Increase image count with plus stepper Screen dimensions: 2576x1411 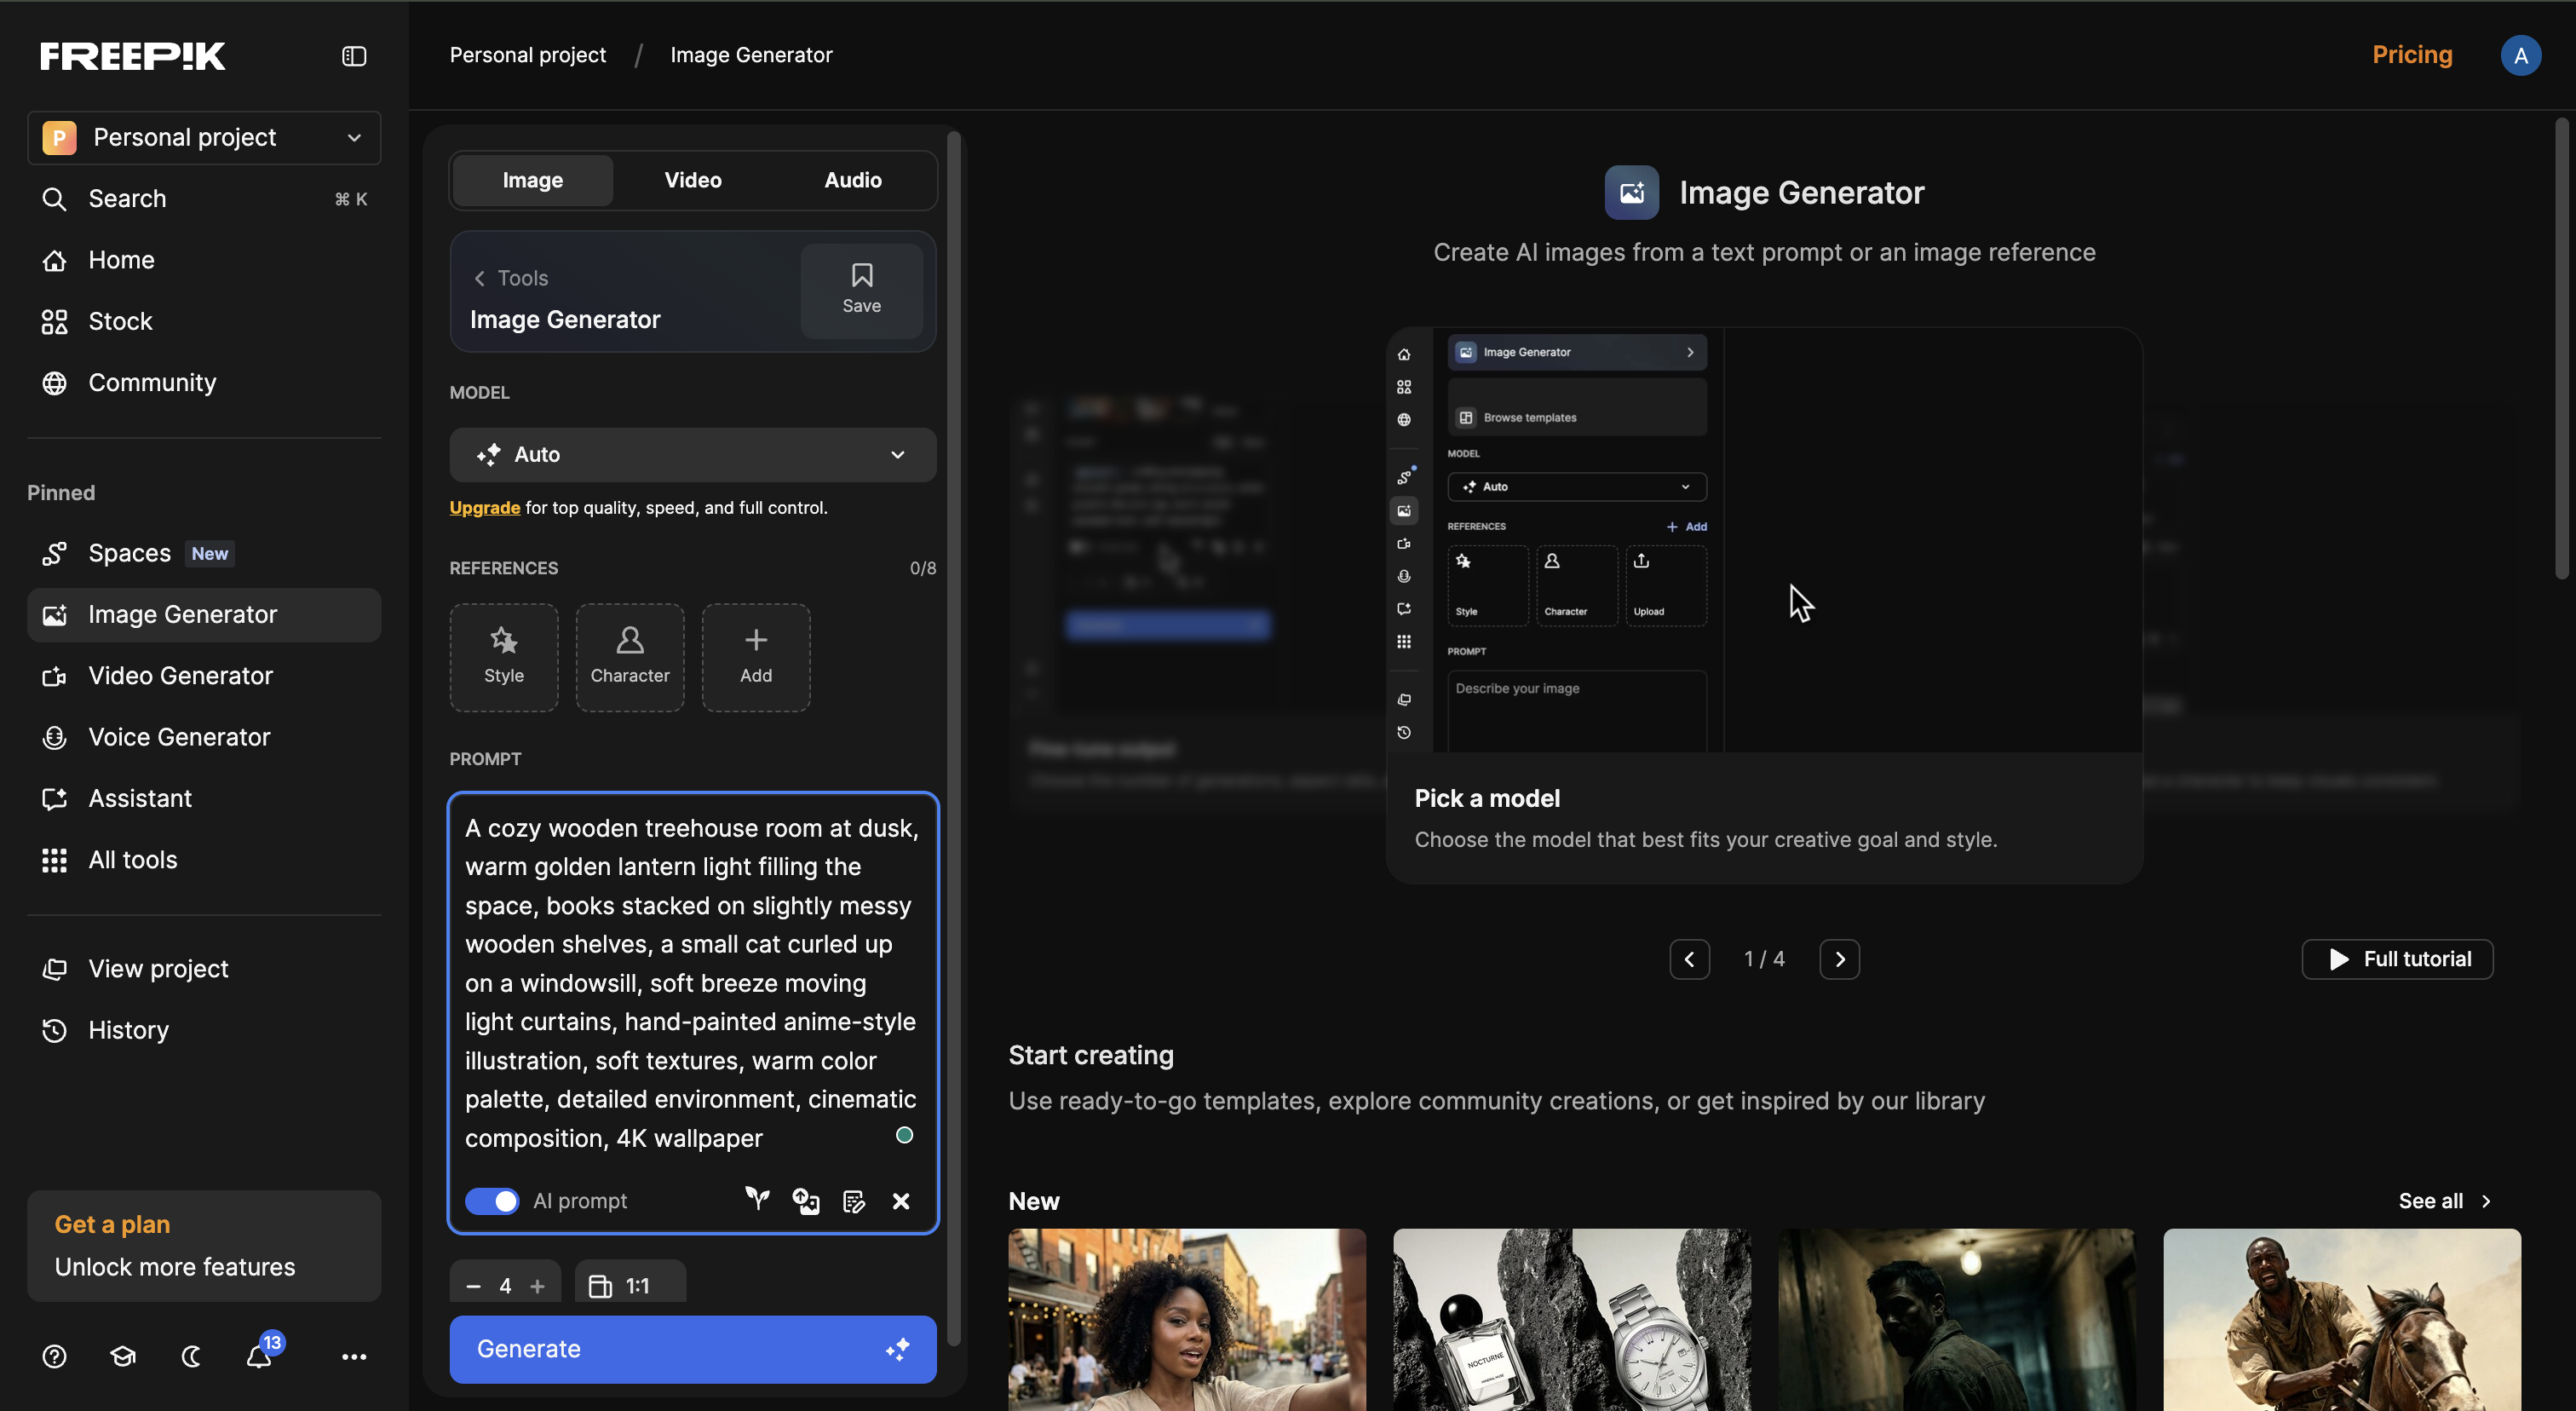538,1286
